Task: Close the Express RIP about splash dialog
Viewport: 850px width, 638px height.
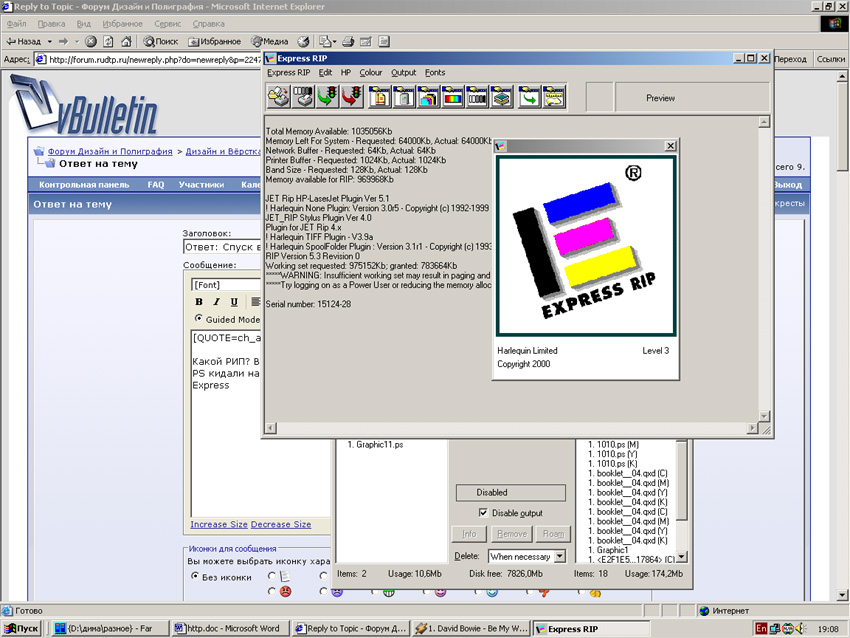Action: point(670,146)
